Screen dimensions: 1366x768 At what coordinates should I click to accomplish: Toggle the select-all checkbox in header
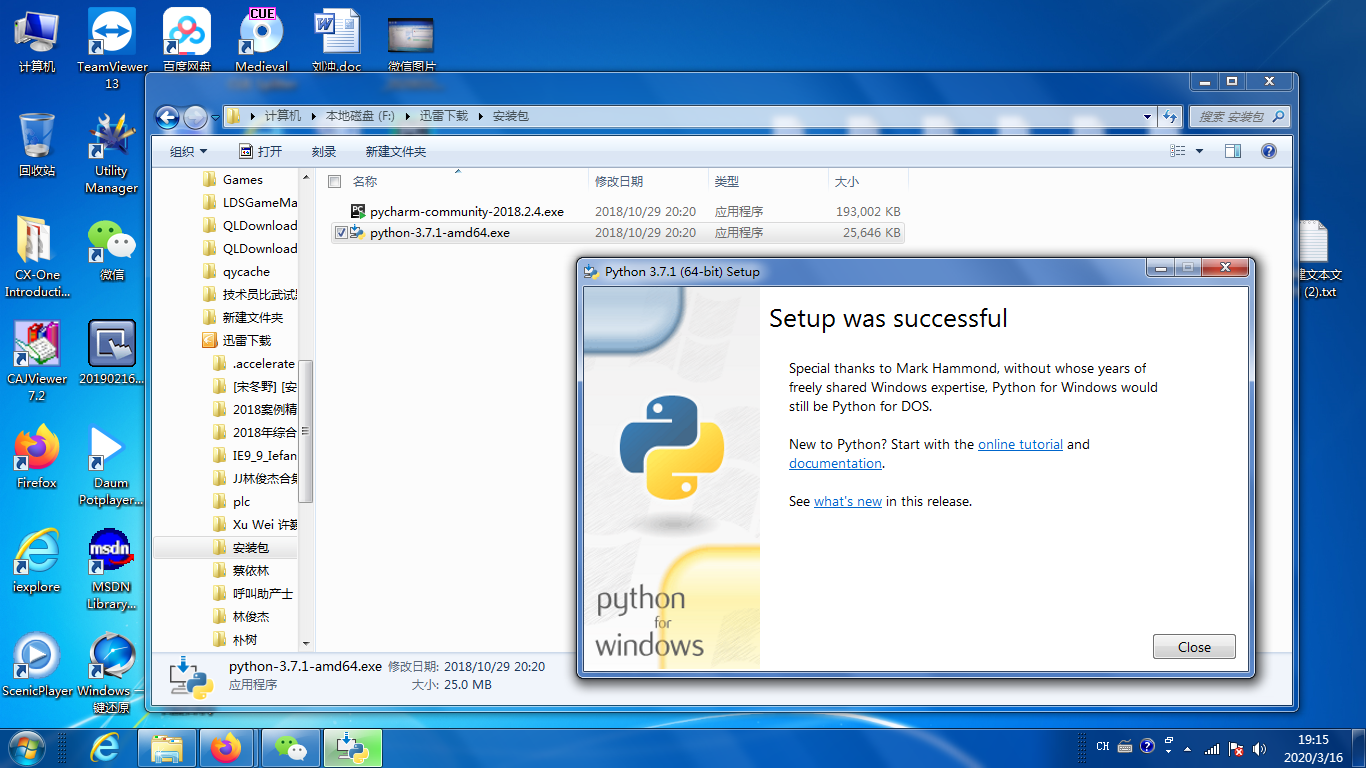pyautogui.click(x=335, y=181)
